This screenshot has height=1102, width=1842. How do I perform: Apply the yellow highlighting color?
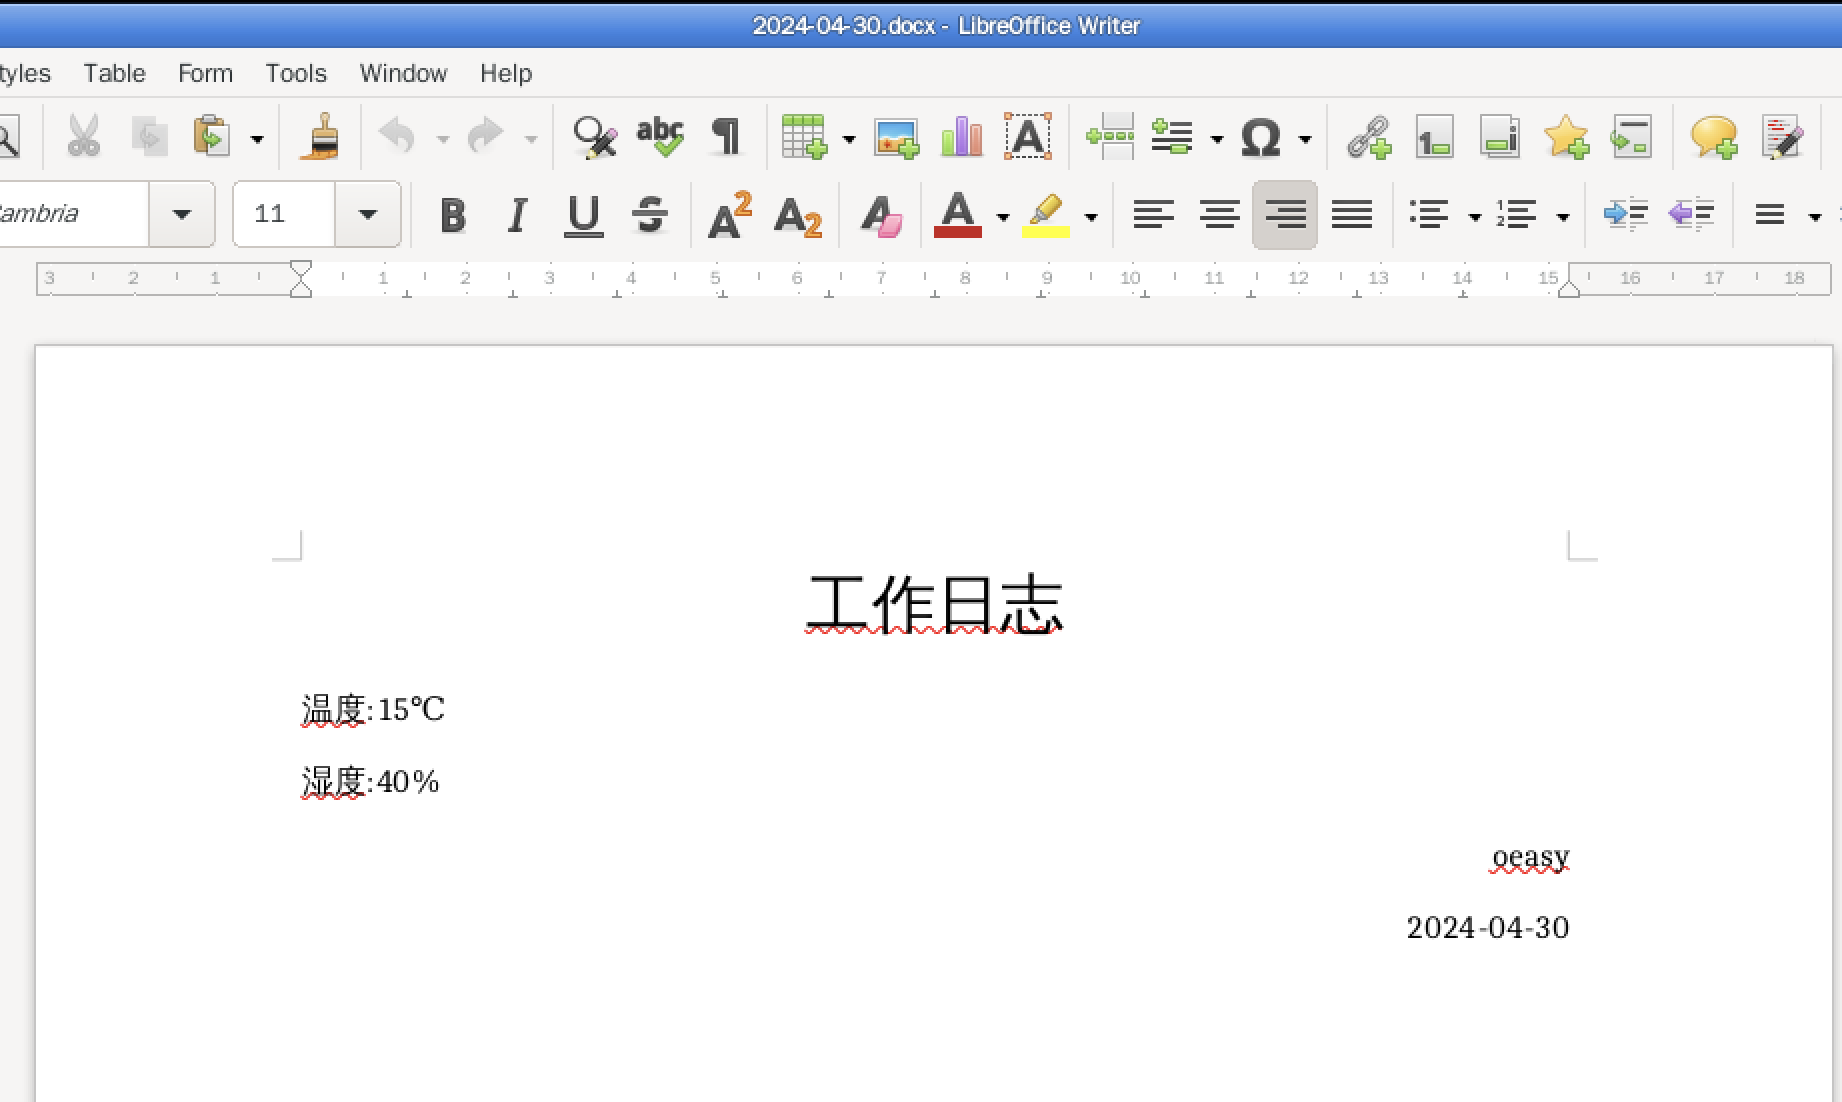pyautogui.click(x=1045, y=215)
